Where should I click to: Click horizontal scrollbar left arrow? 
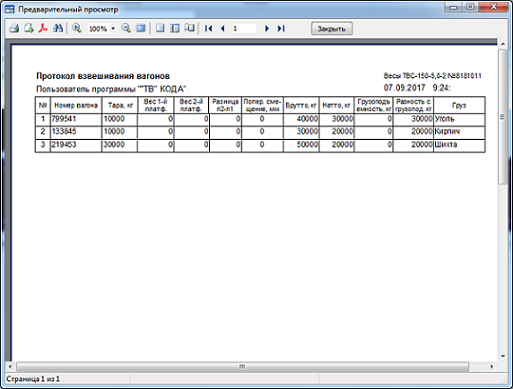coord(10,367)
